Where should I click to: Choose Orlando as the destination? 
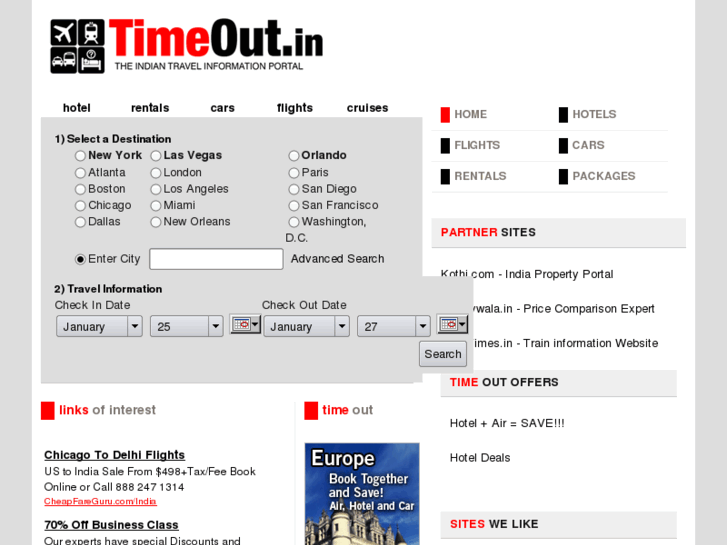293,156
